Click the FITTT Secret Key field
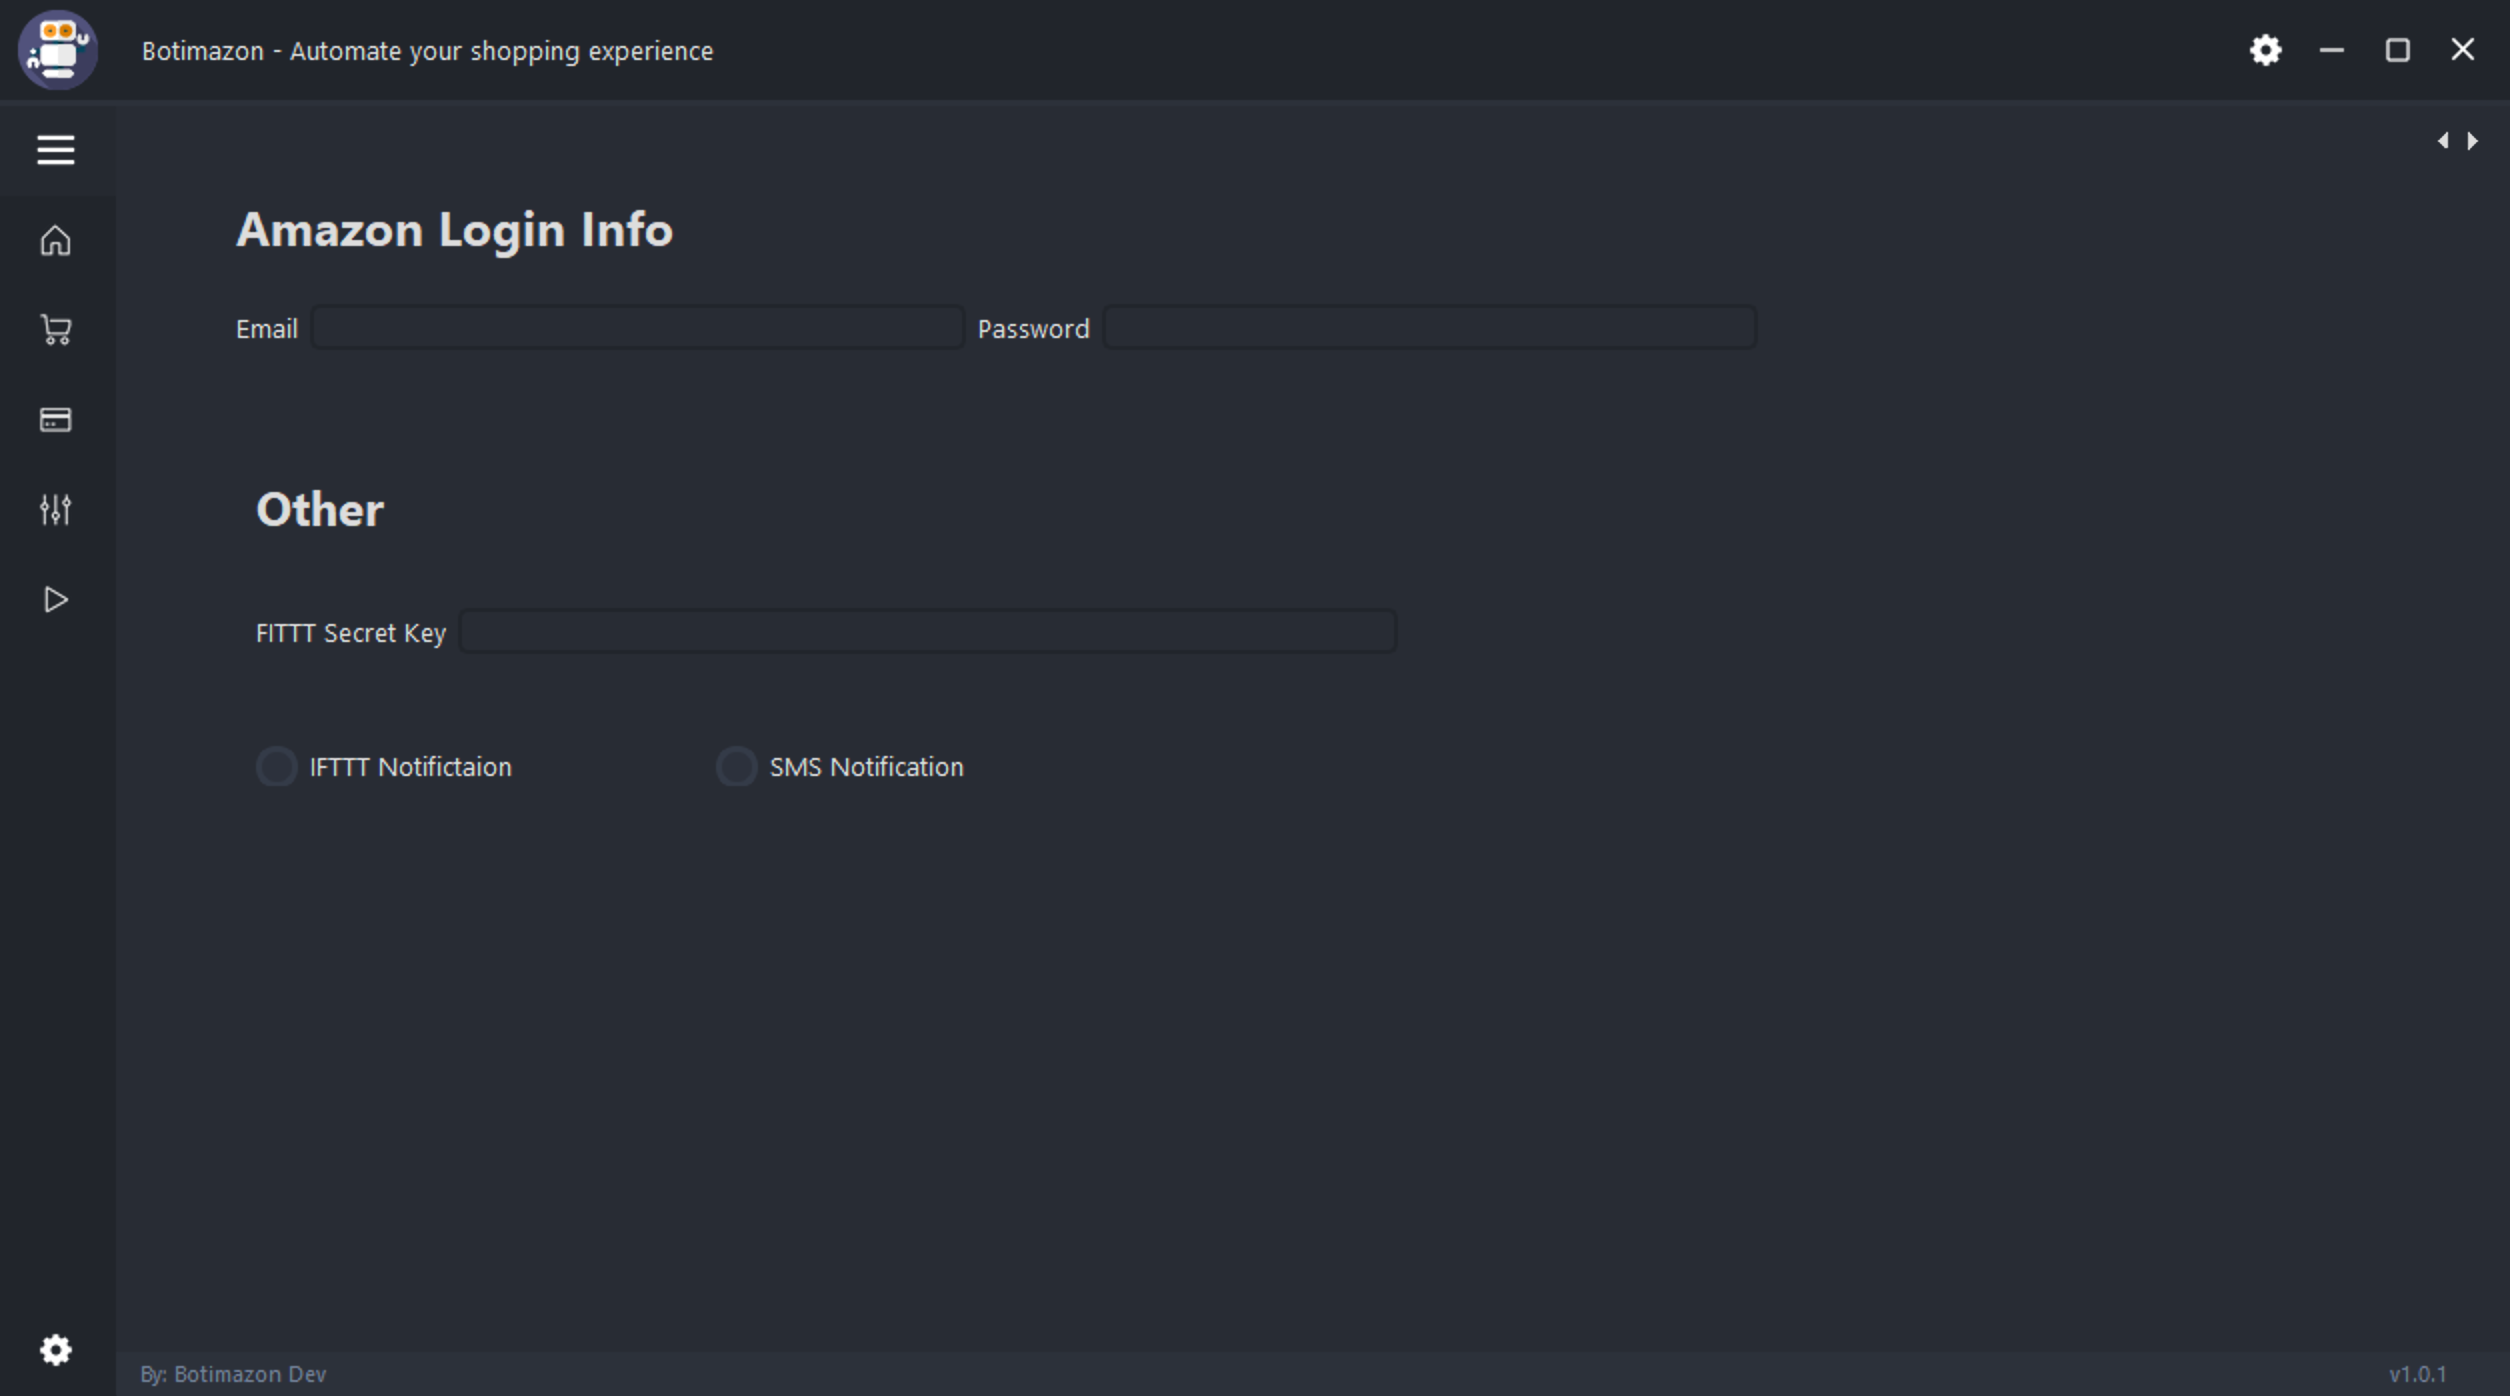2510x1396 pixels. tap(927, 632)
